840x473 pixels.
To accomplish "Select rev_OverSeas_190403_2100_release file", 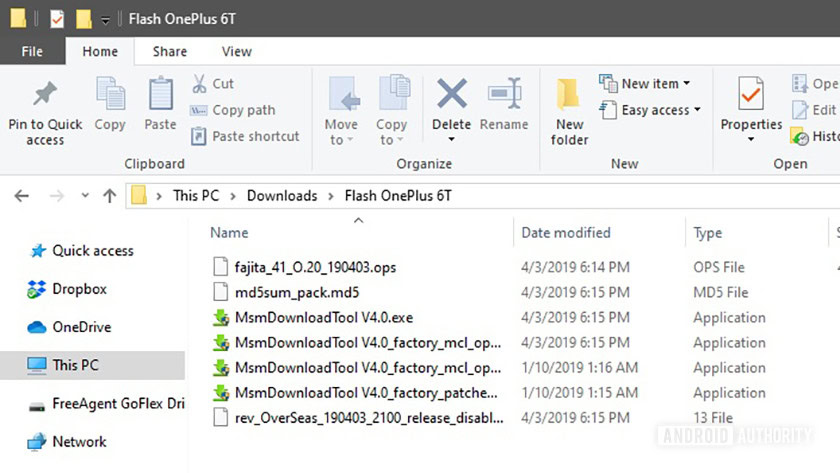I will click(x=369, y=418).
